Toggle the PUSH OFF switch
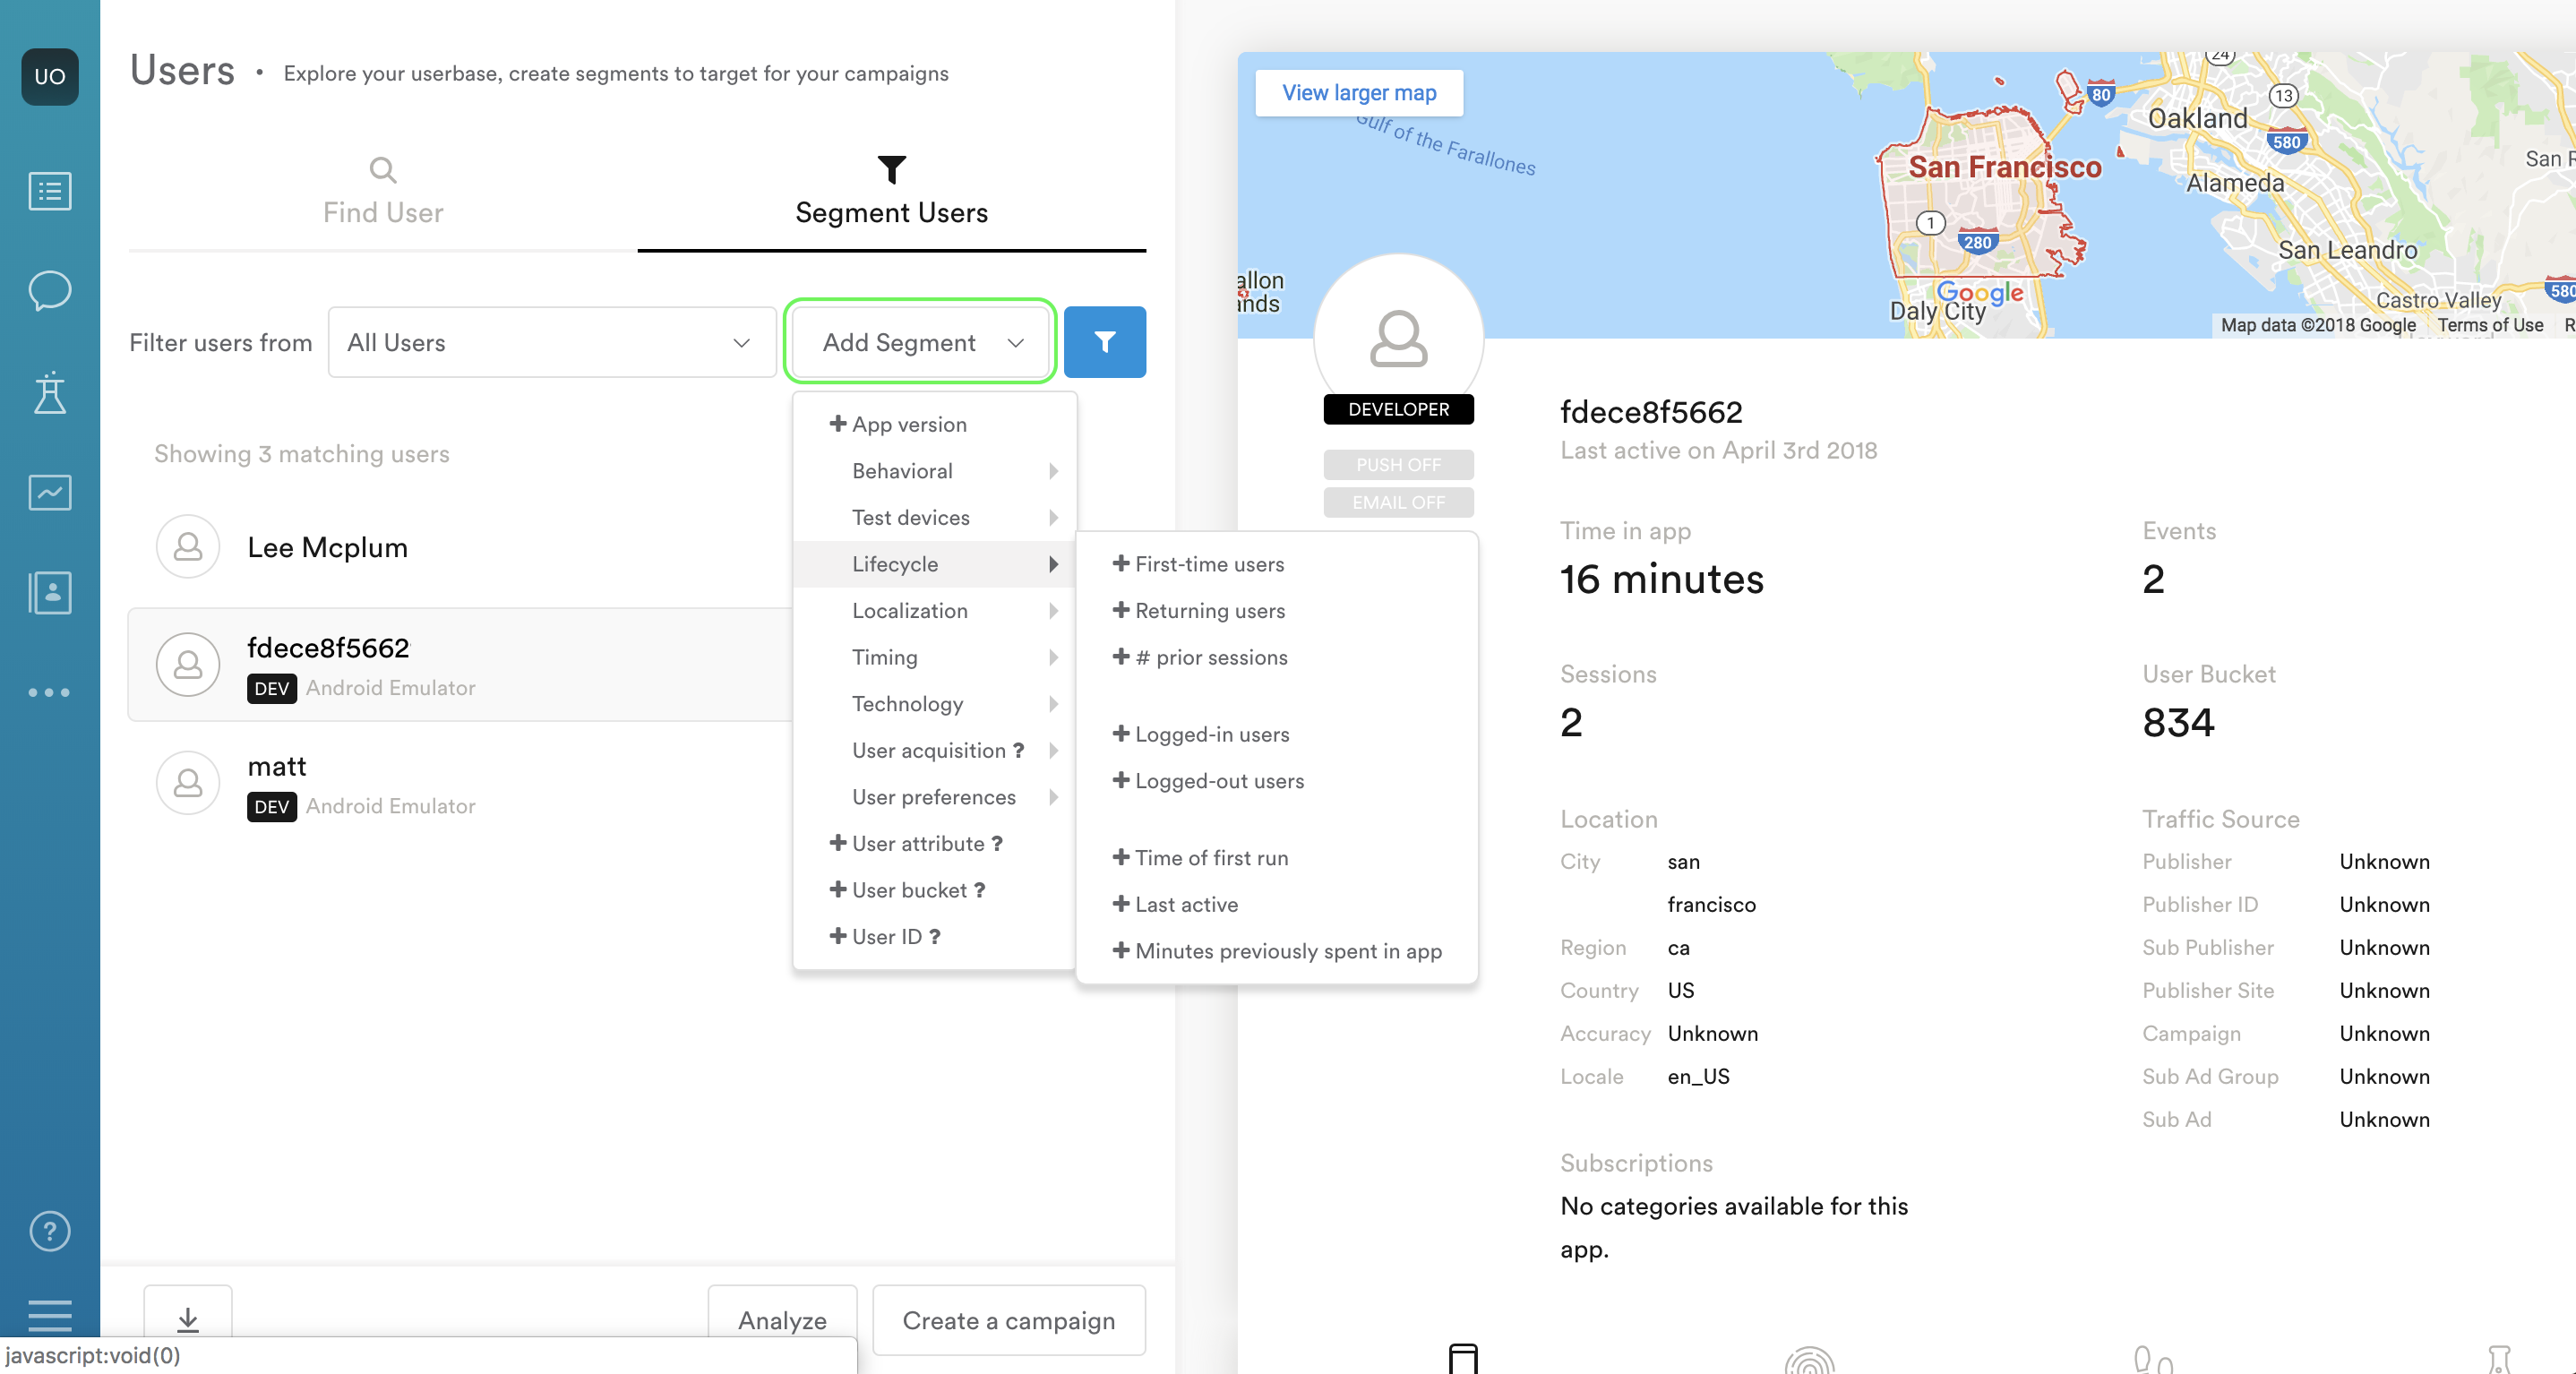The image size is (2576, 1374). pos(1398,465)
